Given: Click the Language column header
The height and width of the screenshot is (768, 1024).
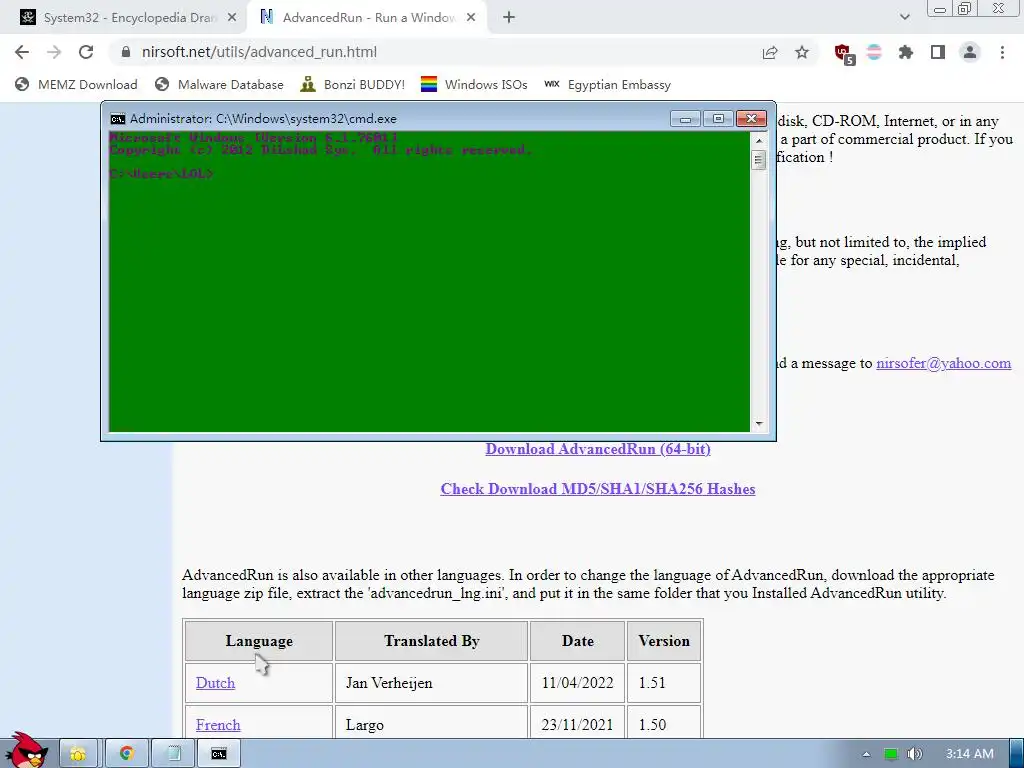Looking at the screenshot, I should click(259, 641).
